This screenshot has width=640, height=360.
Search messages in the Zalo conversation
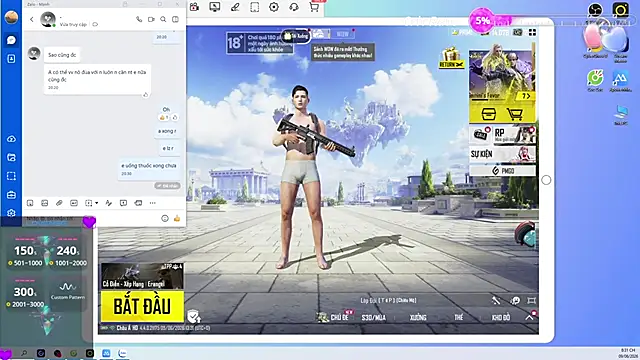pos(163,19)
